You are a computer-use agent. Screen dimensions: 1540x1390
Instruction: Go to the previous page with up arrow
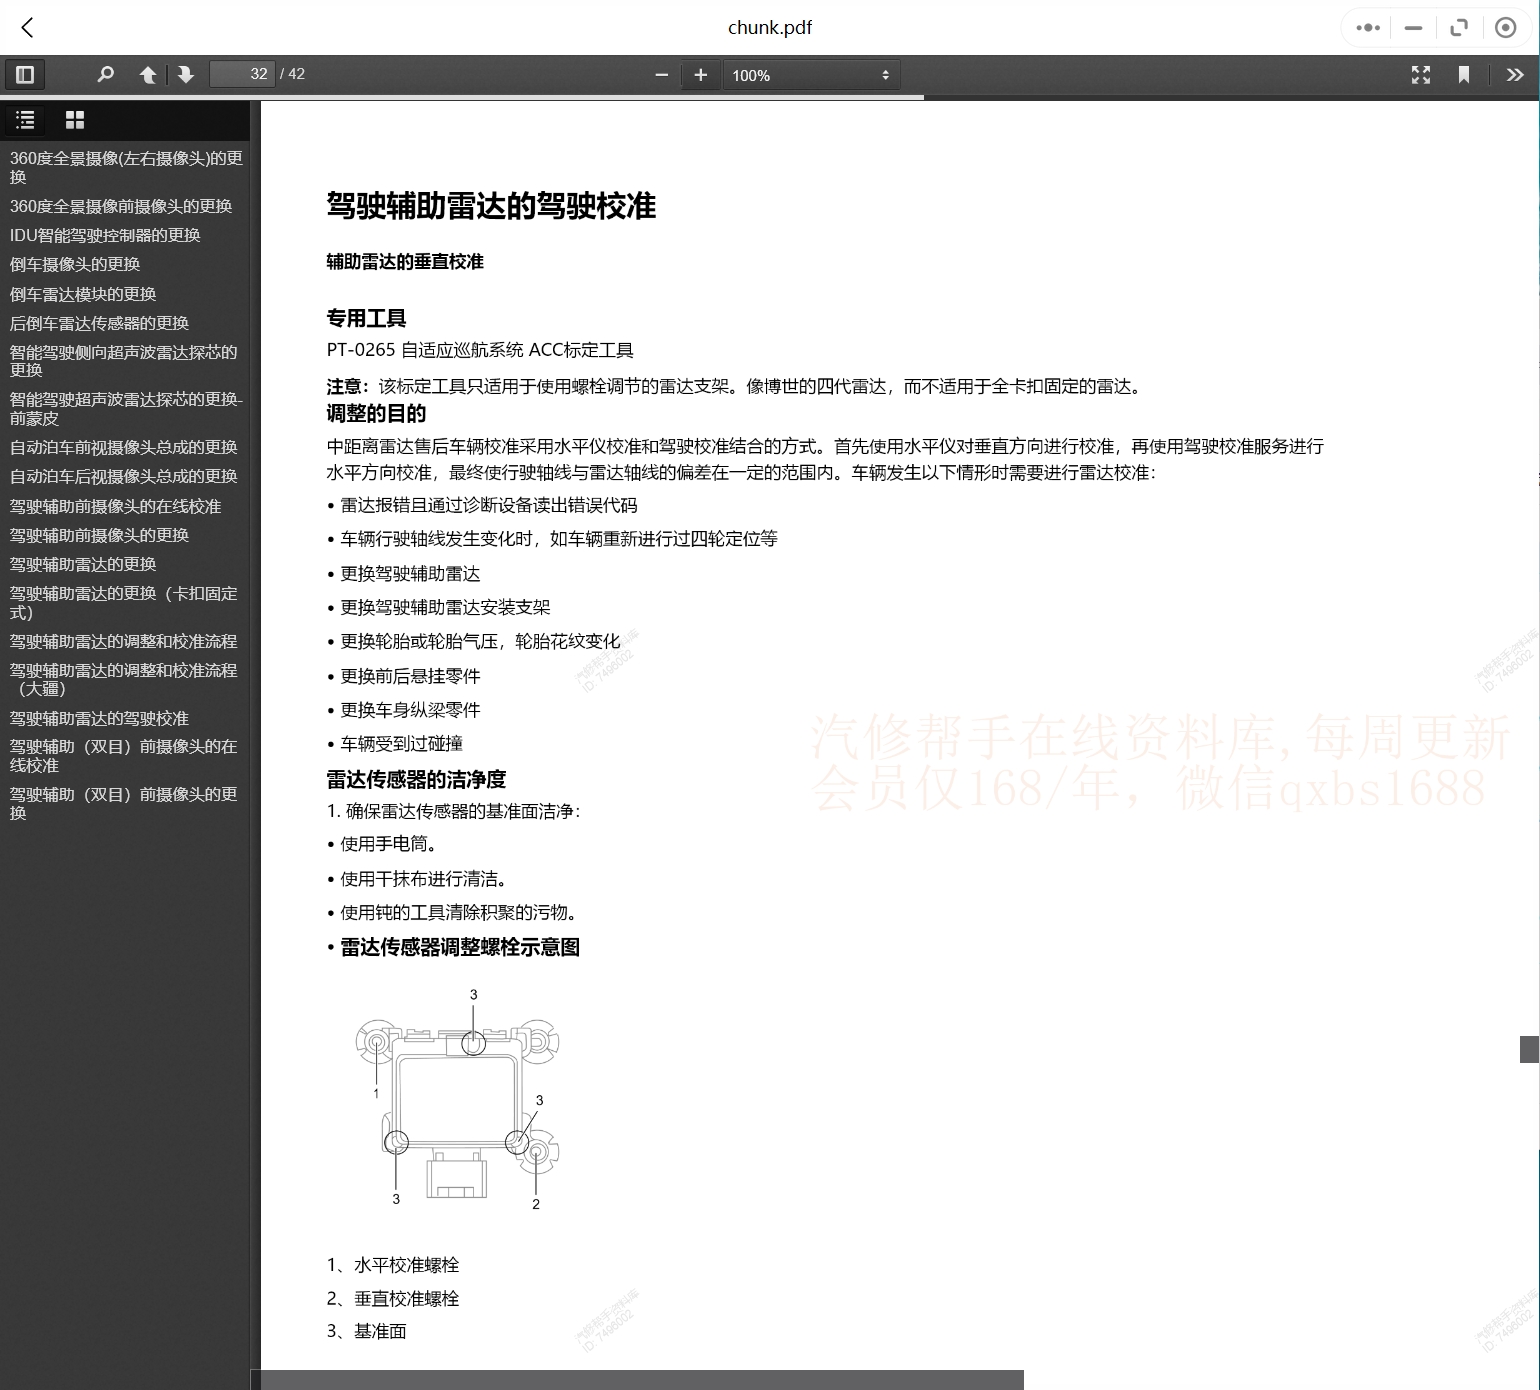[147, 74]
